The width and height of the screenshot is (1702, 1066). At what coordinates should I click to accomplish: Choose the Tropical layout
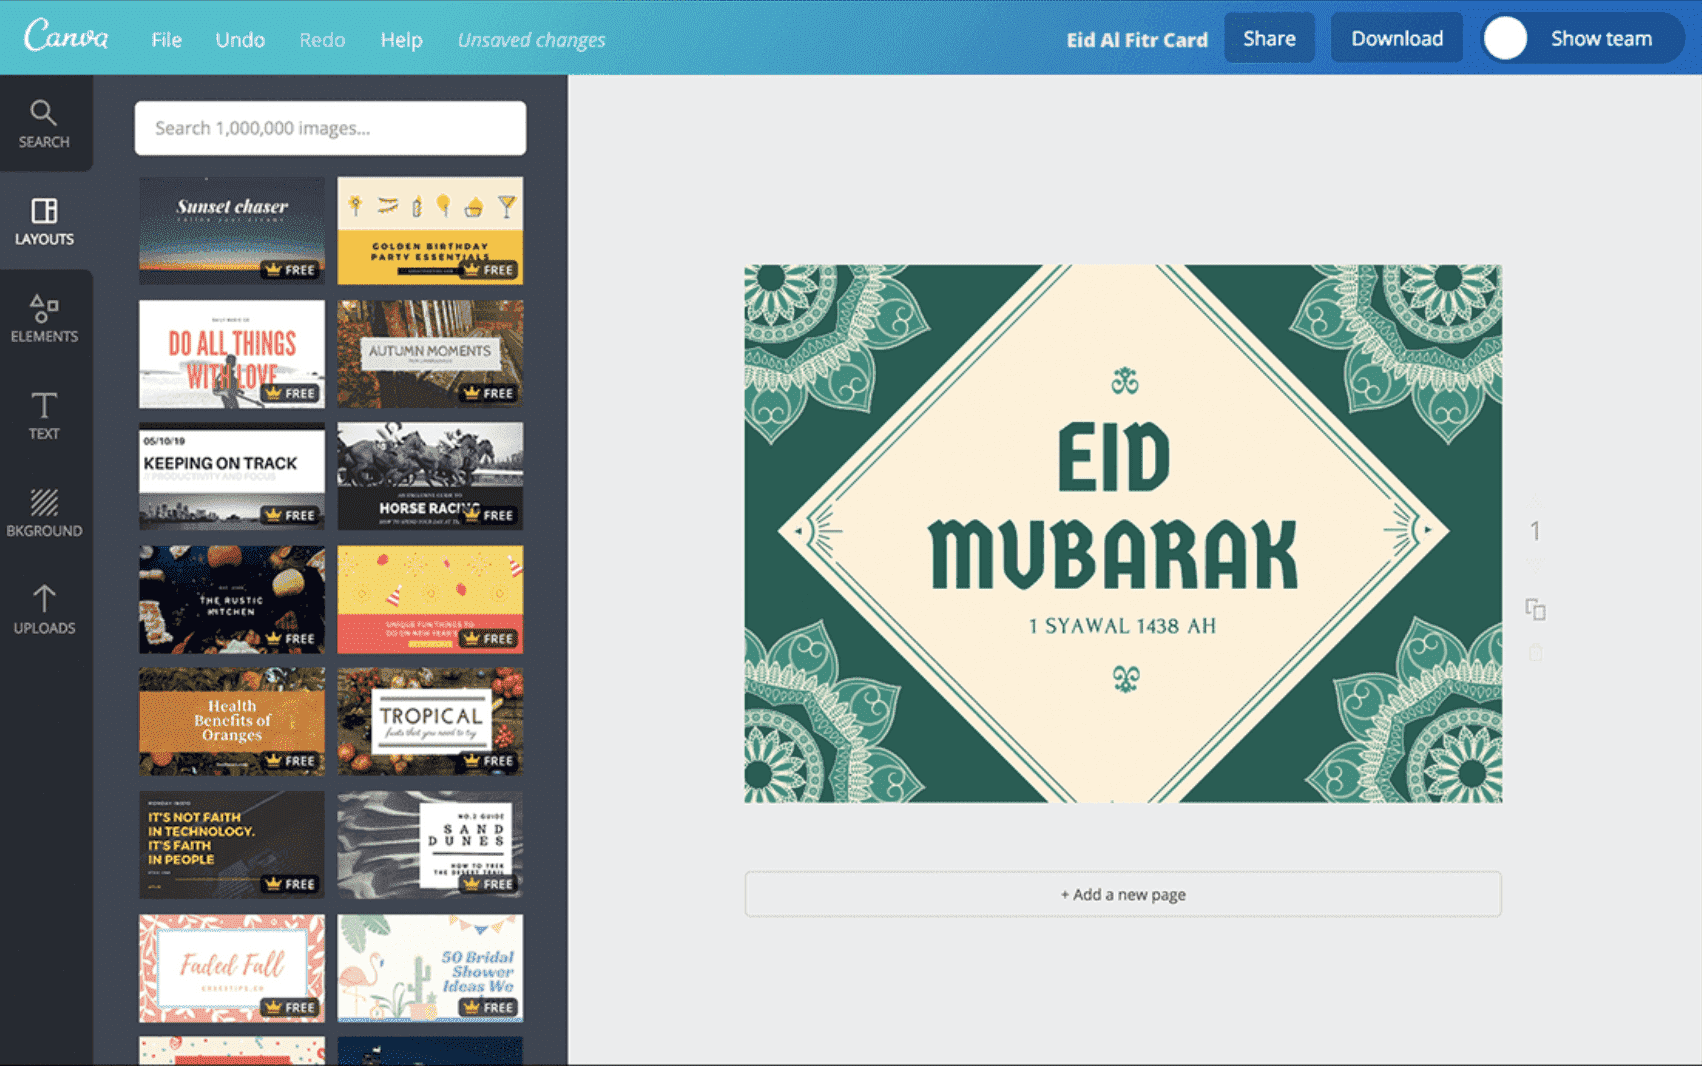pyautogui.click(x=430, y=722)
